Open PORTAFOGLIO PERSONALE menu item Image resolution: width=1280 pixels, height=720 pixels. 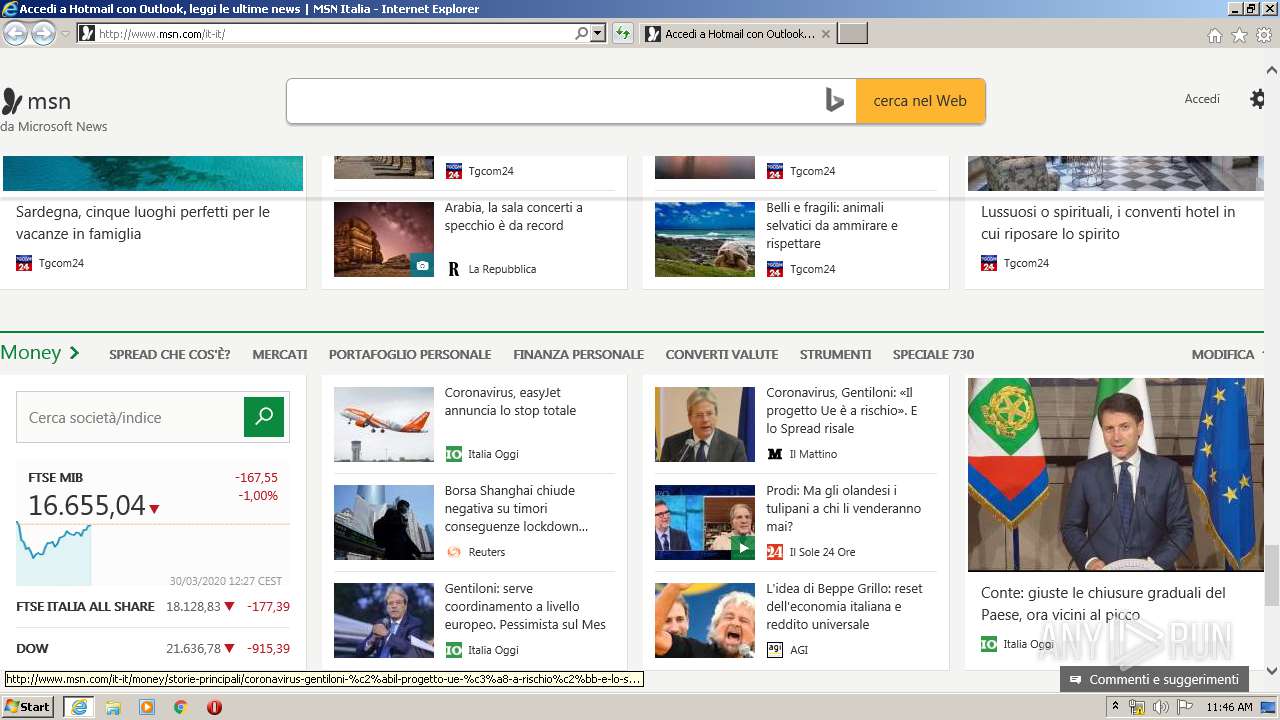pos(410,354)
